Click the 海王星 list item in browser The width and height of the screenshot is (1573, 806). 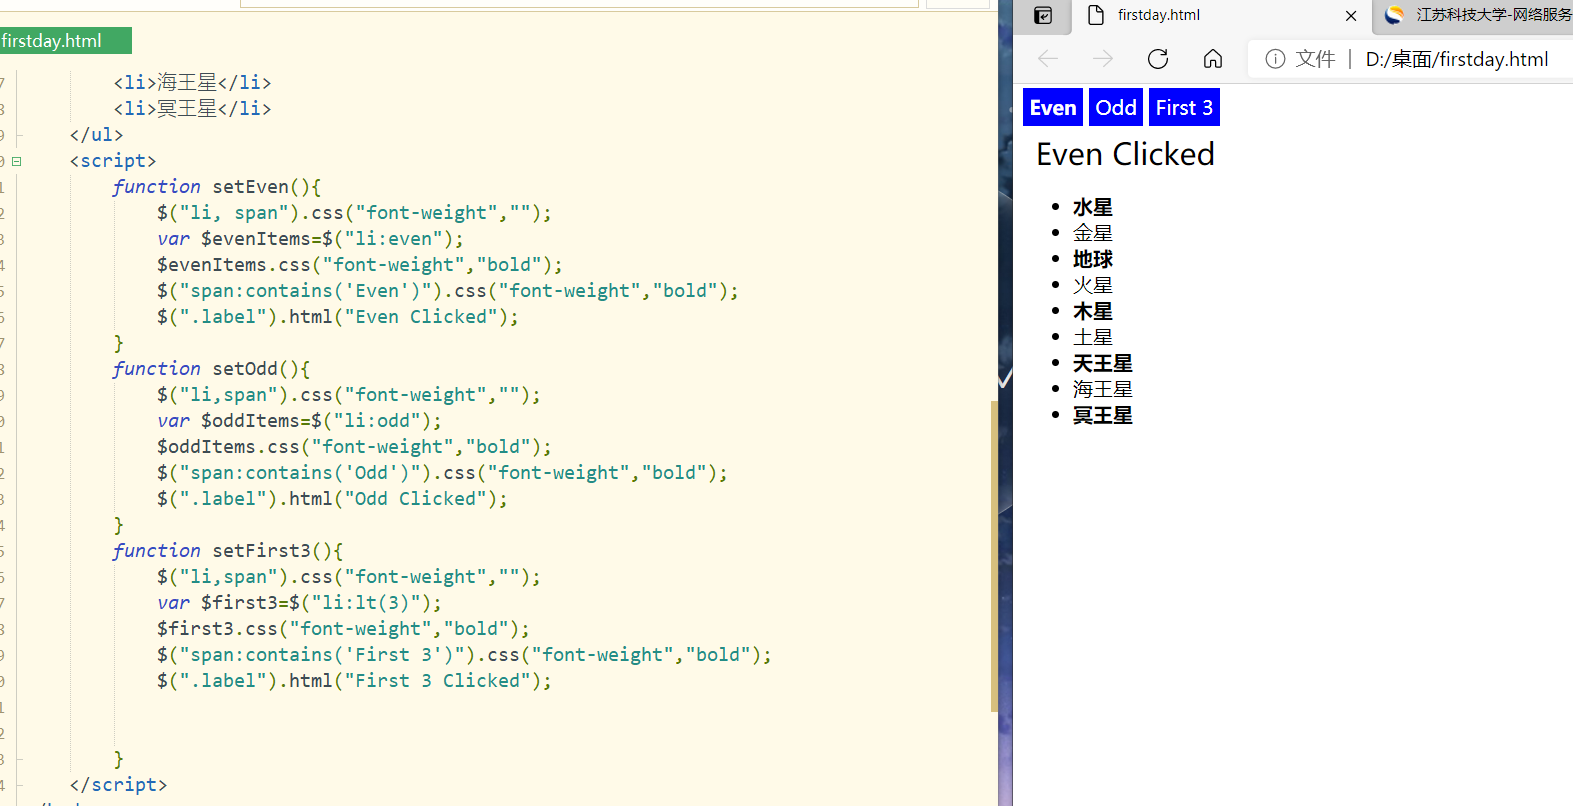coord(1103,389)
